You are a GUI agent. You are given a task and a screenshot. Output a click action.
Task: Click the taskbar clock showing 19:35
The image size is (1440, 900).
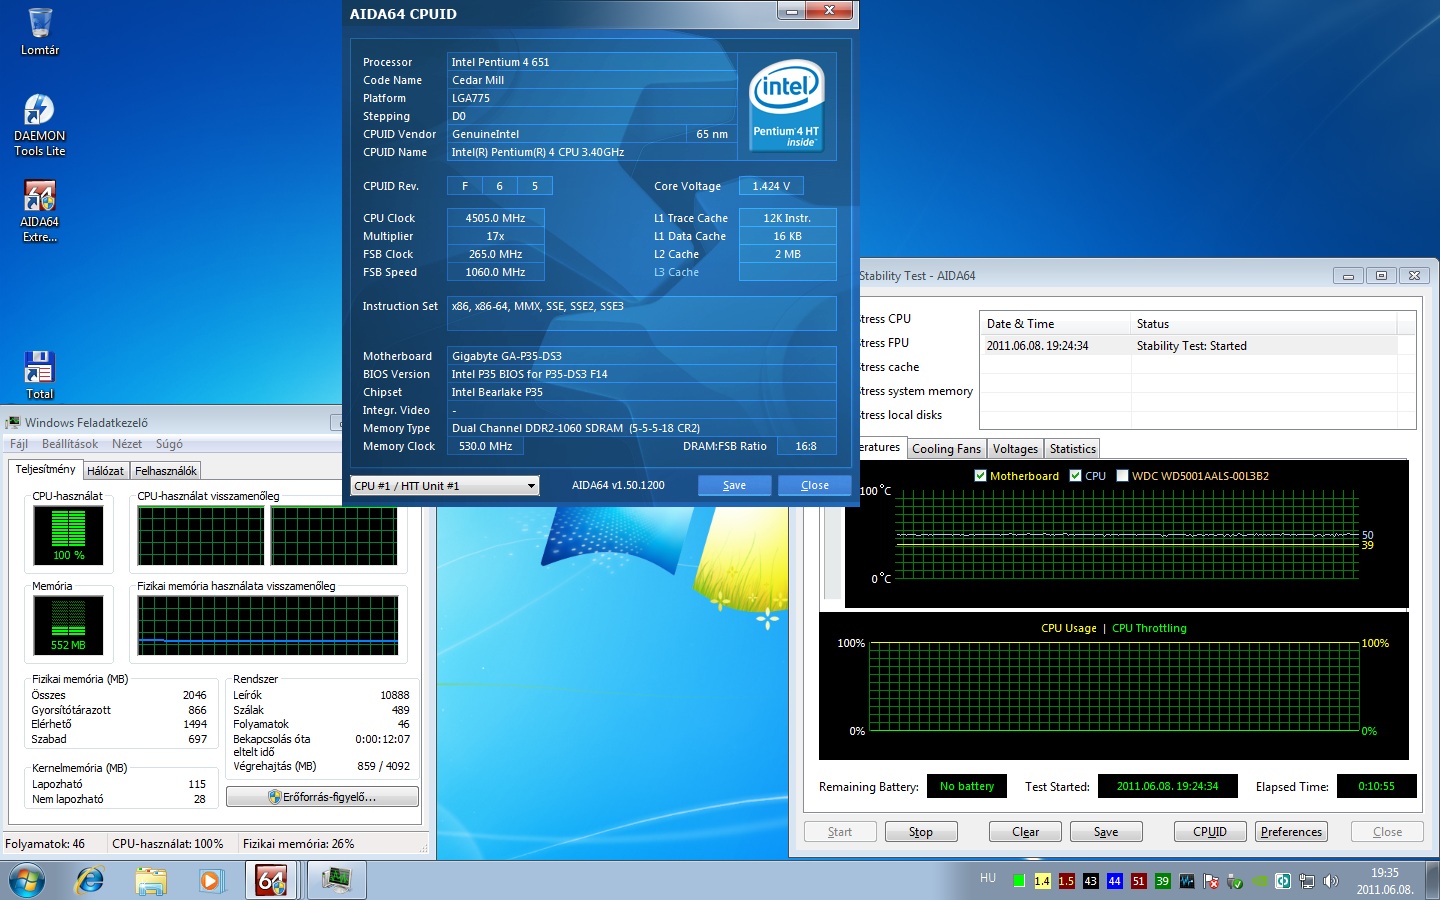coord(1385,881)
